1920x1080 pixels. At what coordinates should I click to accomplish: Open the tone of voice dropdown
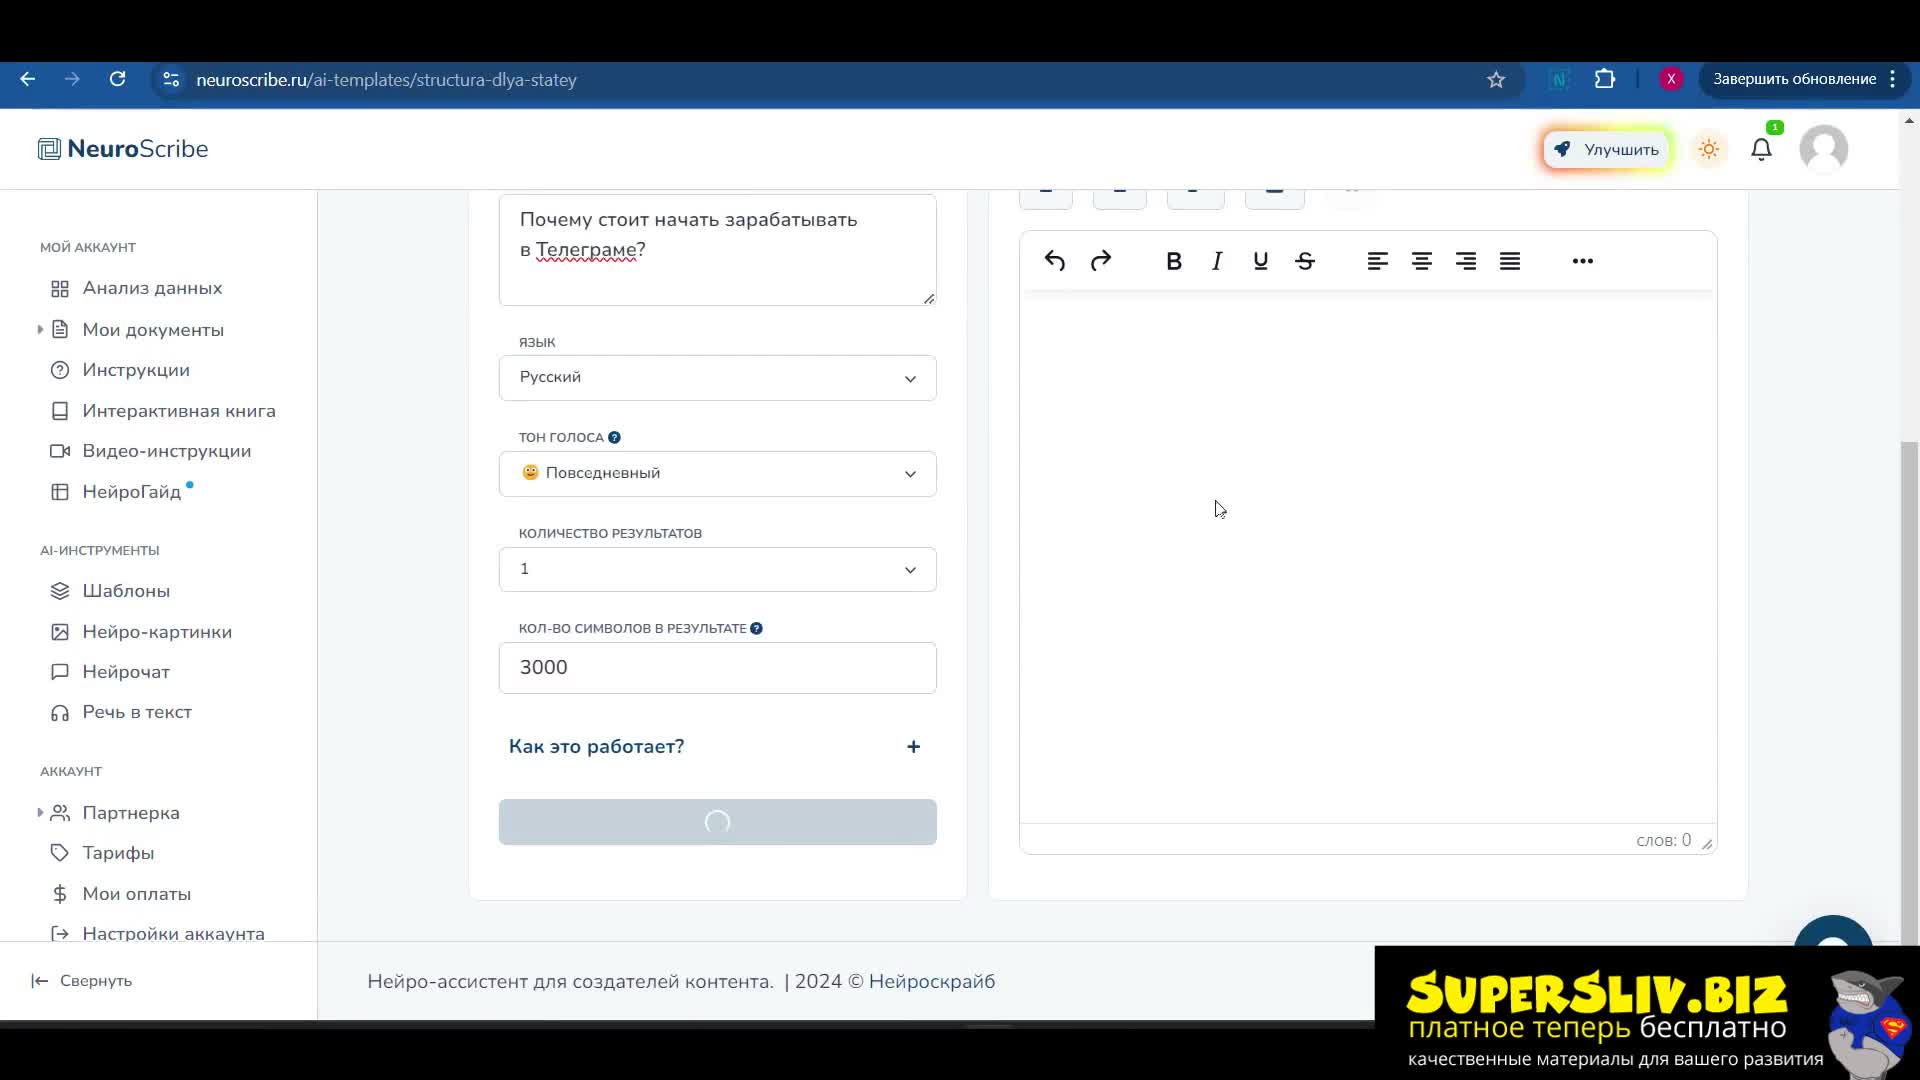pyautogui.click(x=717, y=473)
